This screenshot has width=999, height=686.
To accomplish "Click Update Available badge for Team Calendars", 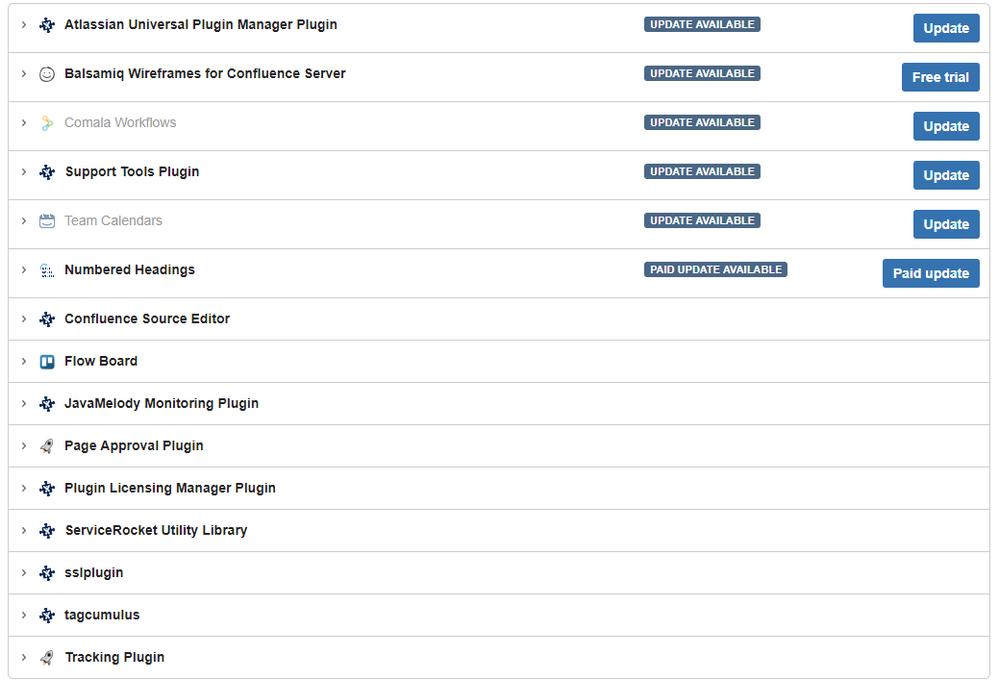I will click(702, 220).
